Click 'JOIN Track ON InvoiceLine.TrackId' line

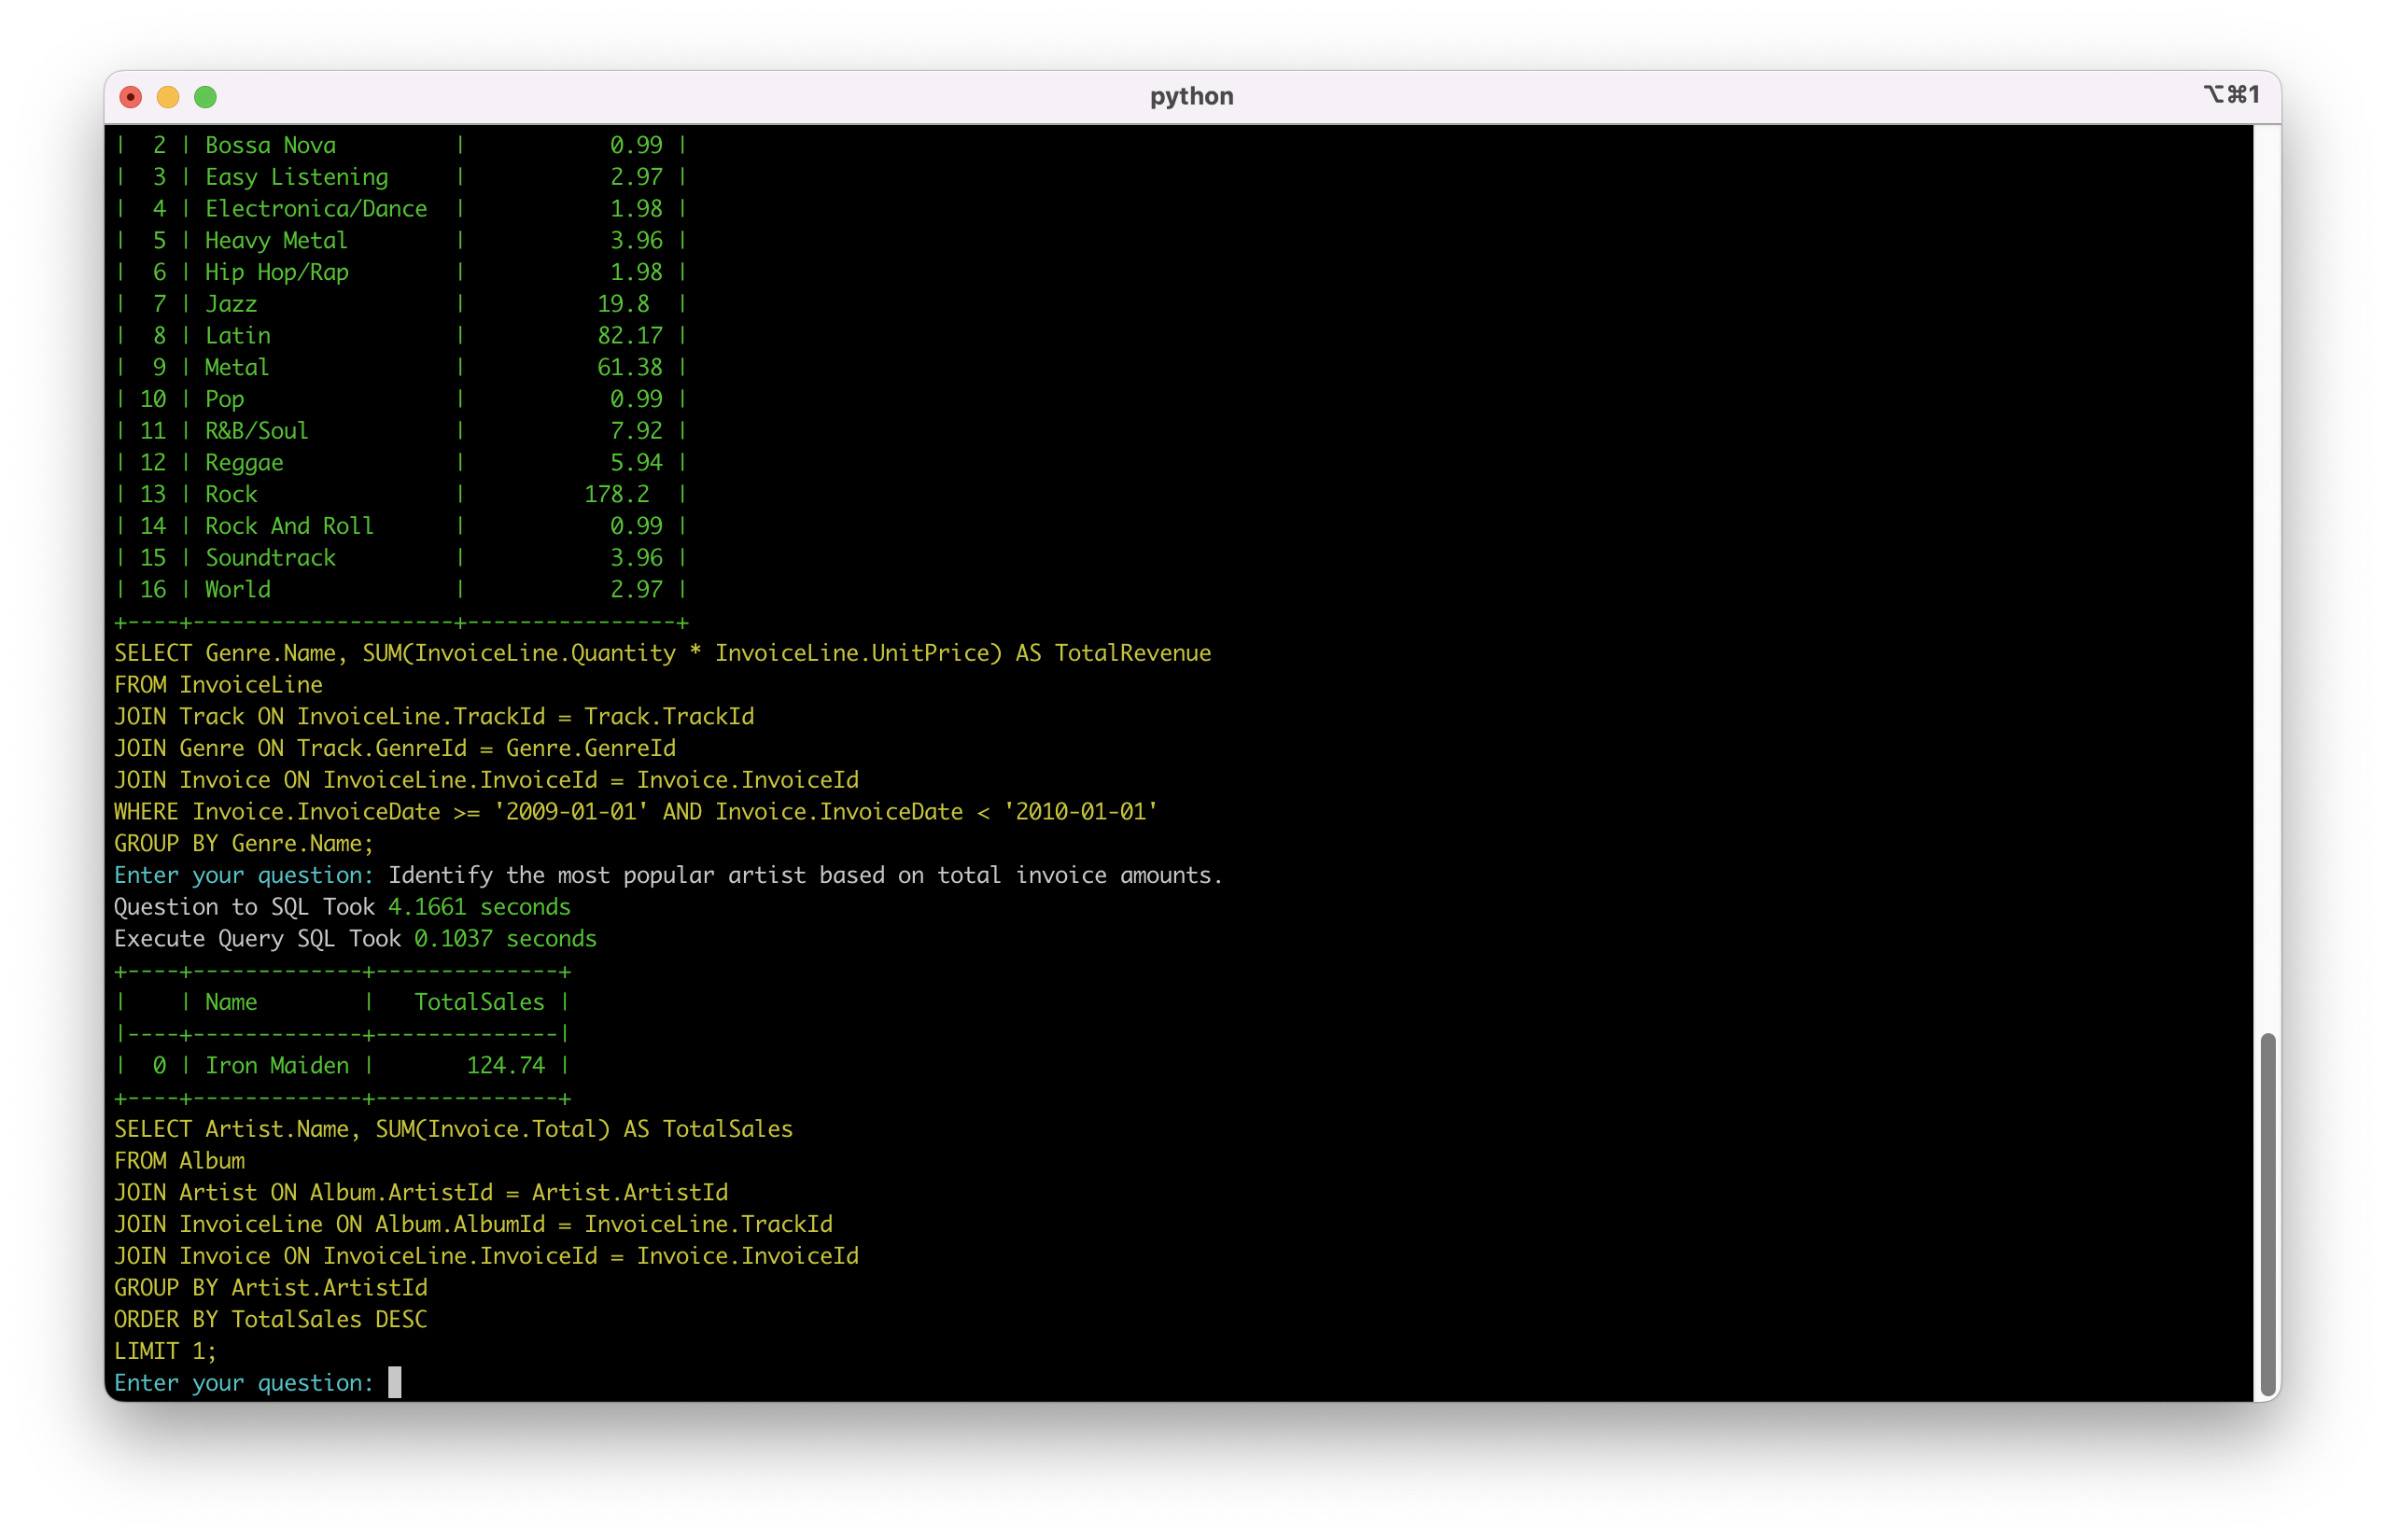click(434, 716)
